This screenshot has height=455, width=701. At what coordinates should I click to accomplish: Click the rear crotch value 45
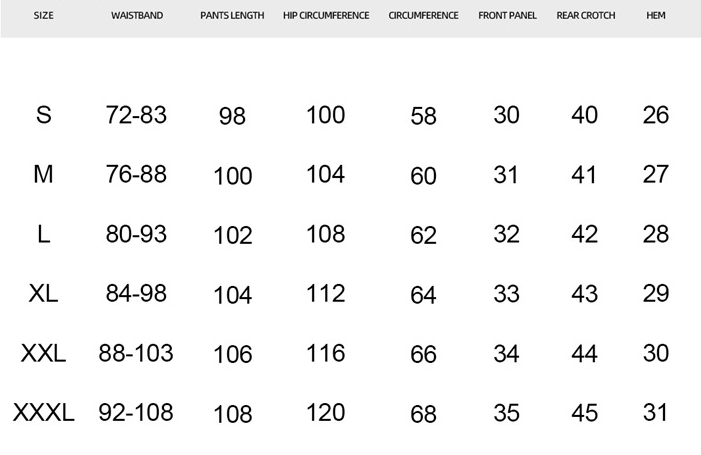585,413
